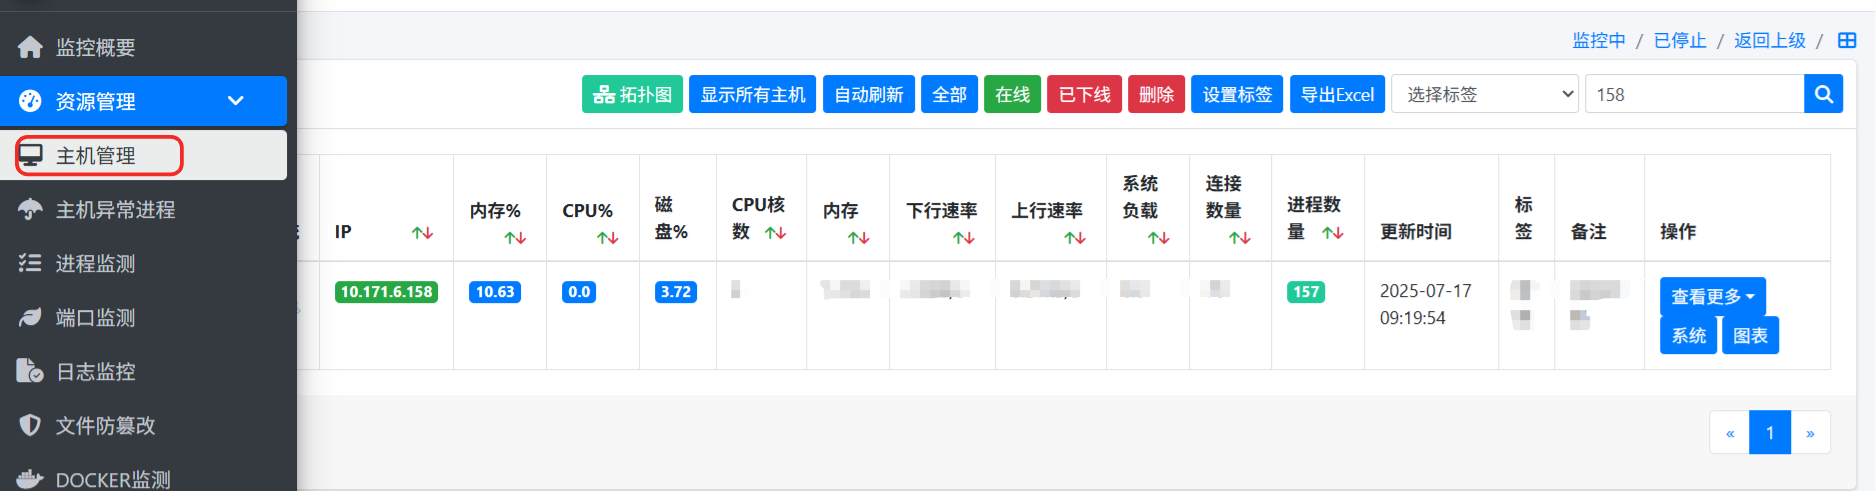Click the memory badge 10.63

tap(495, 292)
